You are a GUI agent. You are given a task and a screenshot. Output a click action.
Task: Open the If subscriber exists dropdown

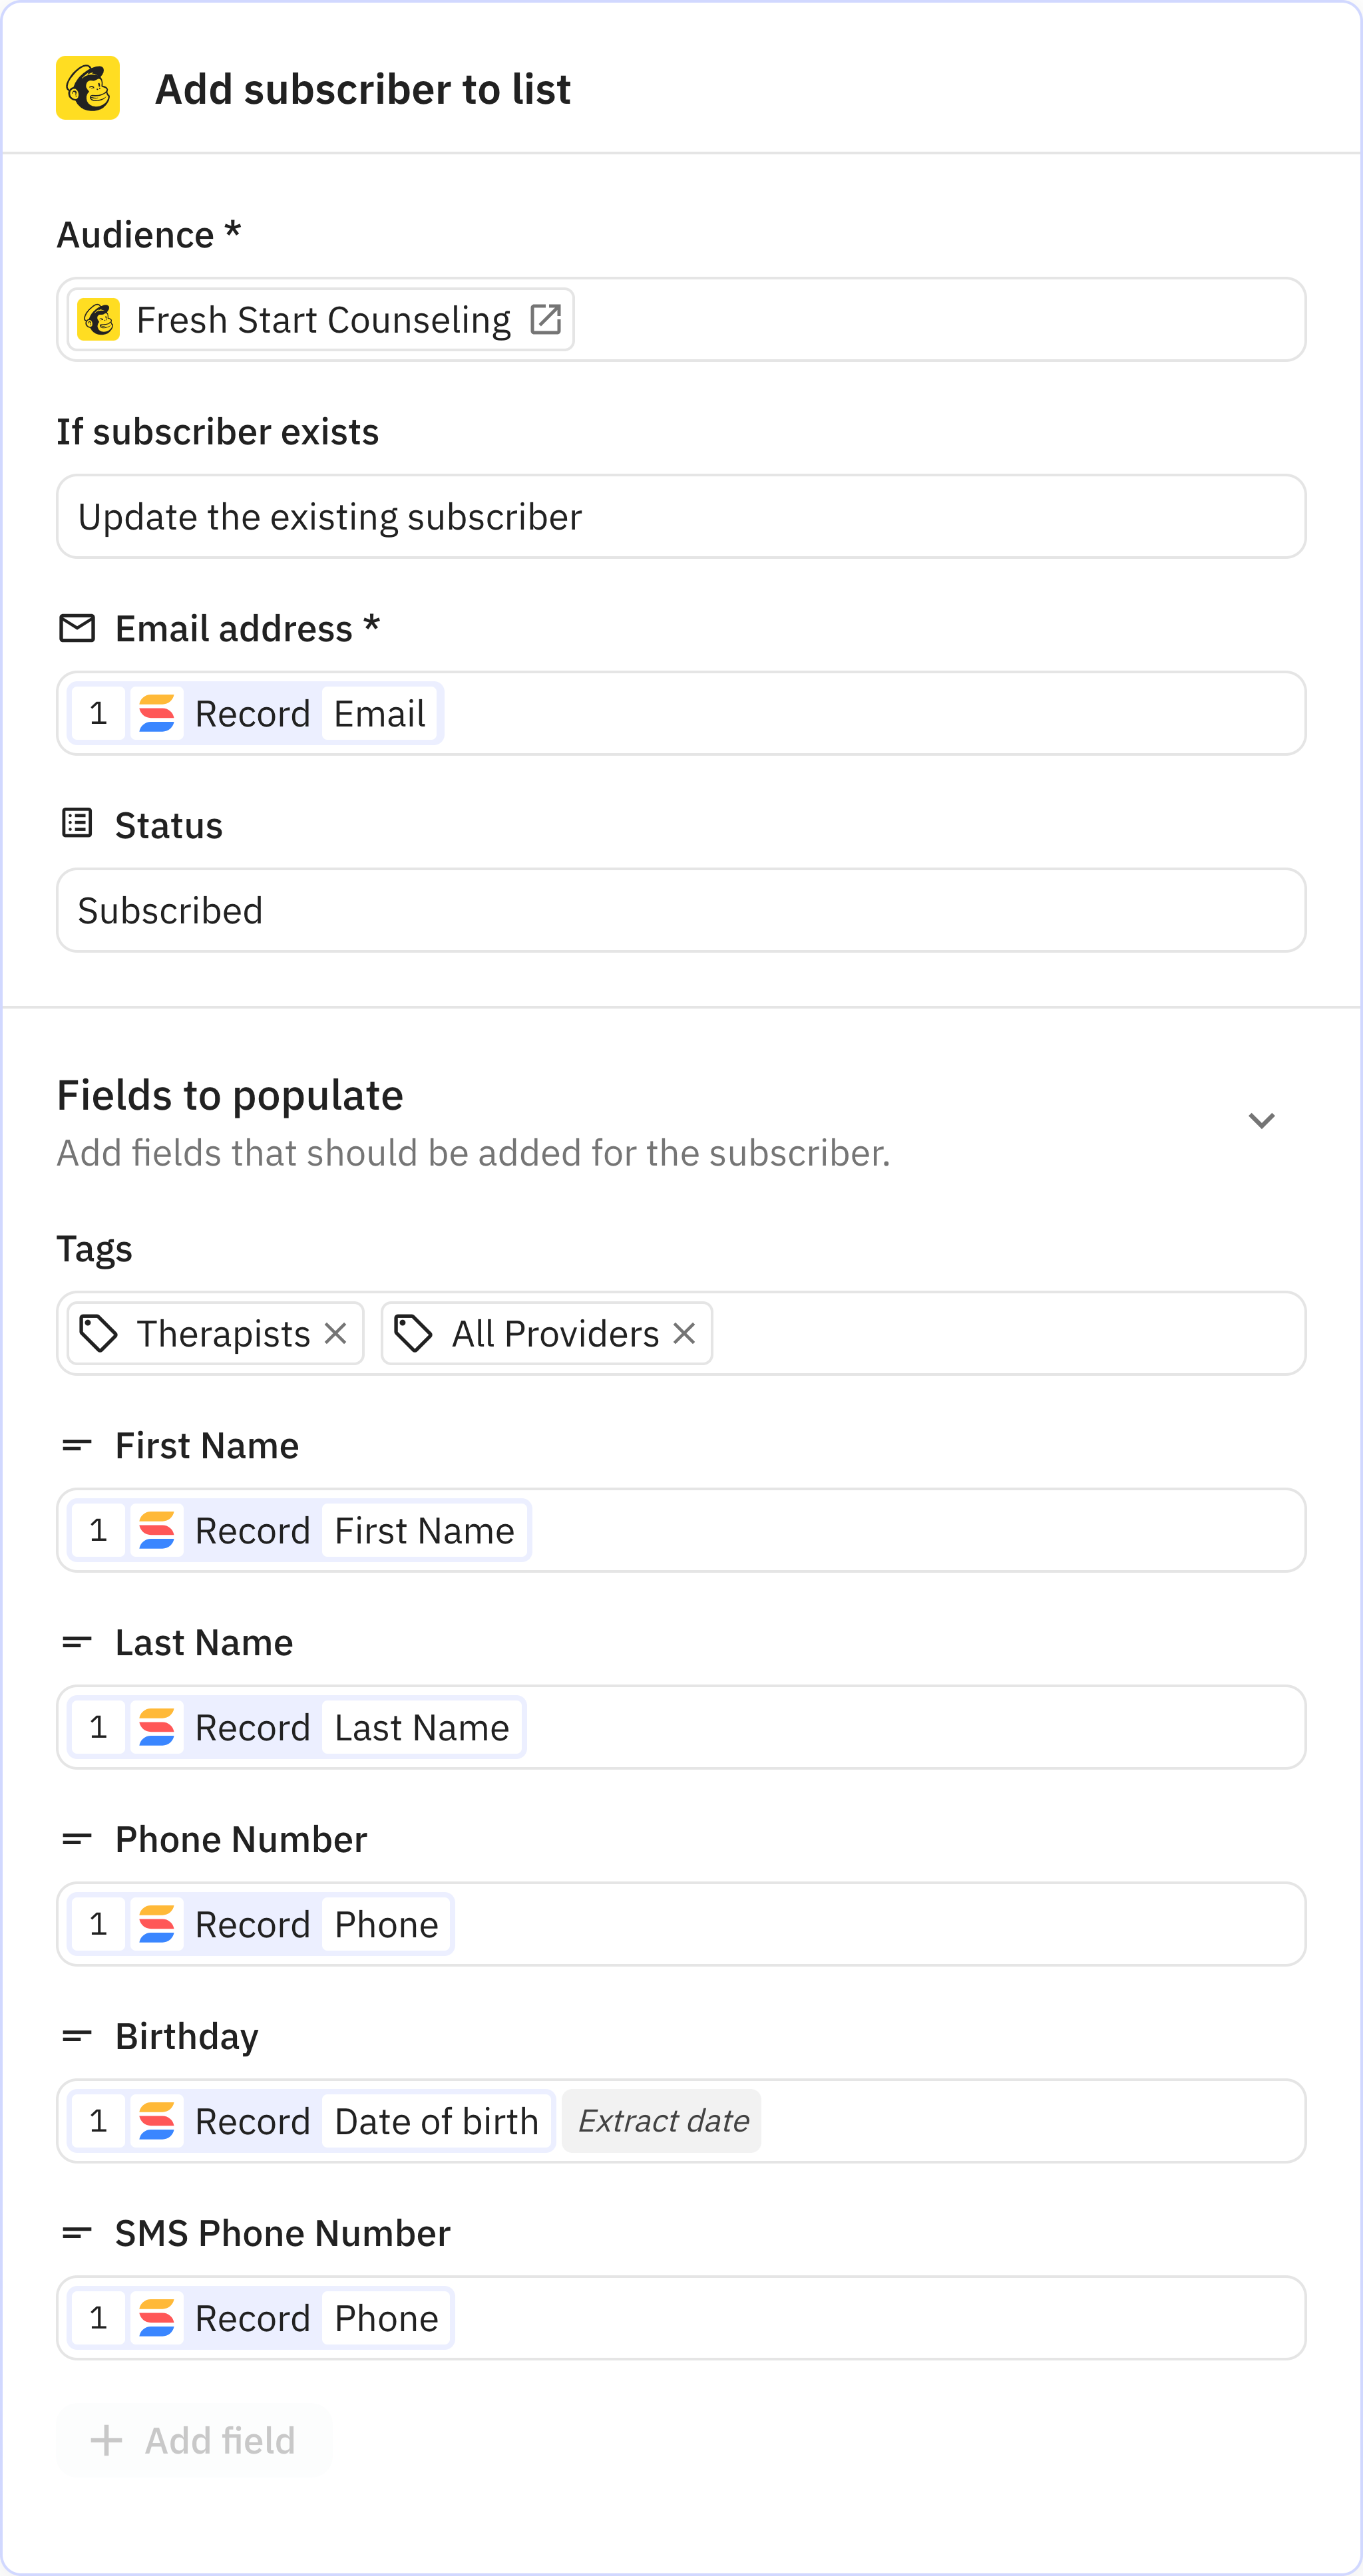680,517
